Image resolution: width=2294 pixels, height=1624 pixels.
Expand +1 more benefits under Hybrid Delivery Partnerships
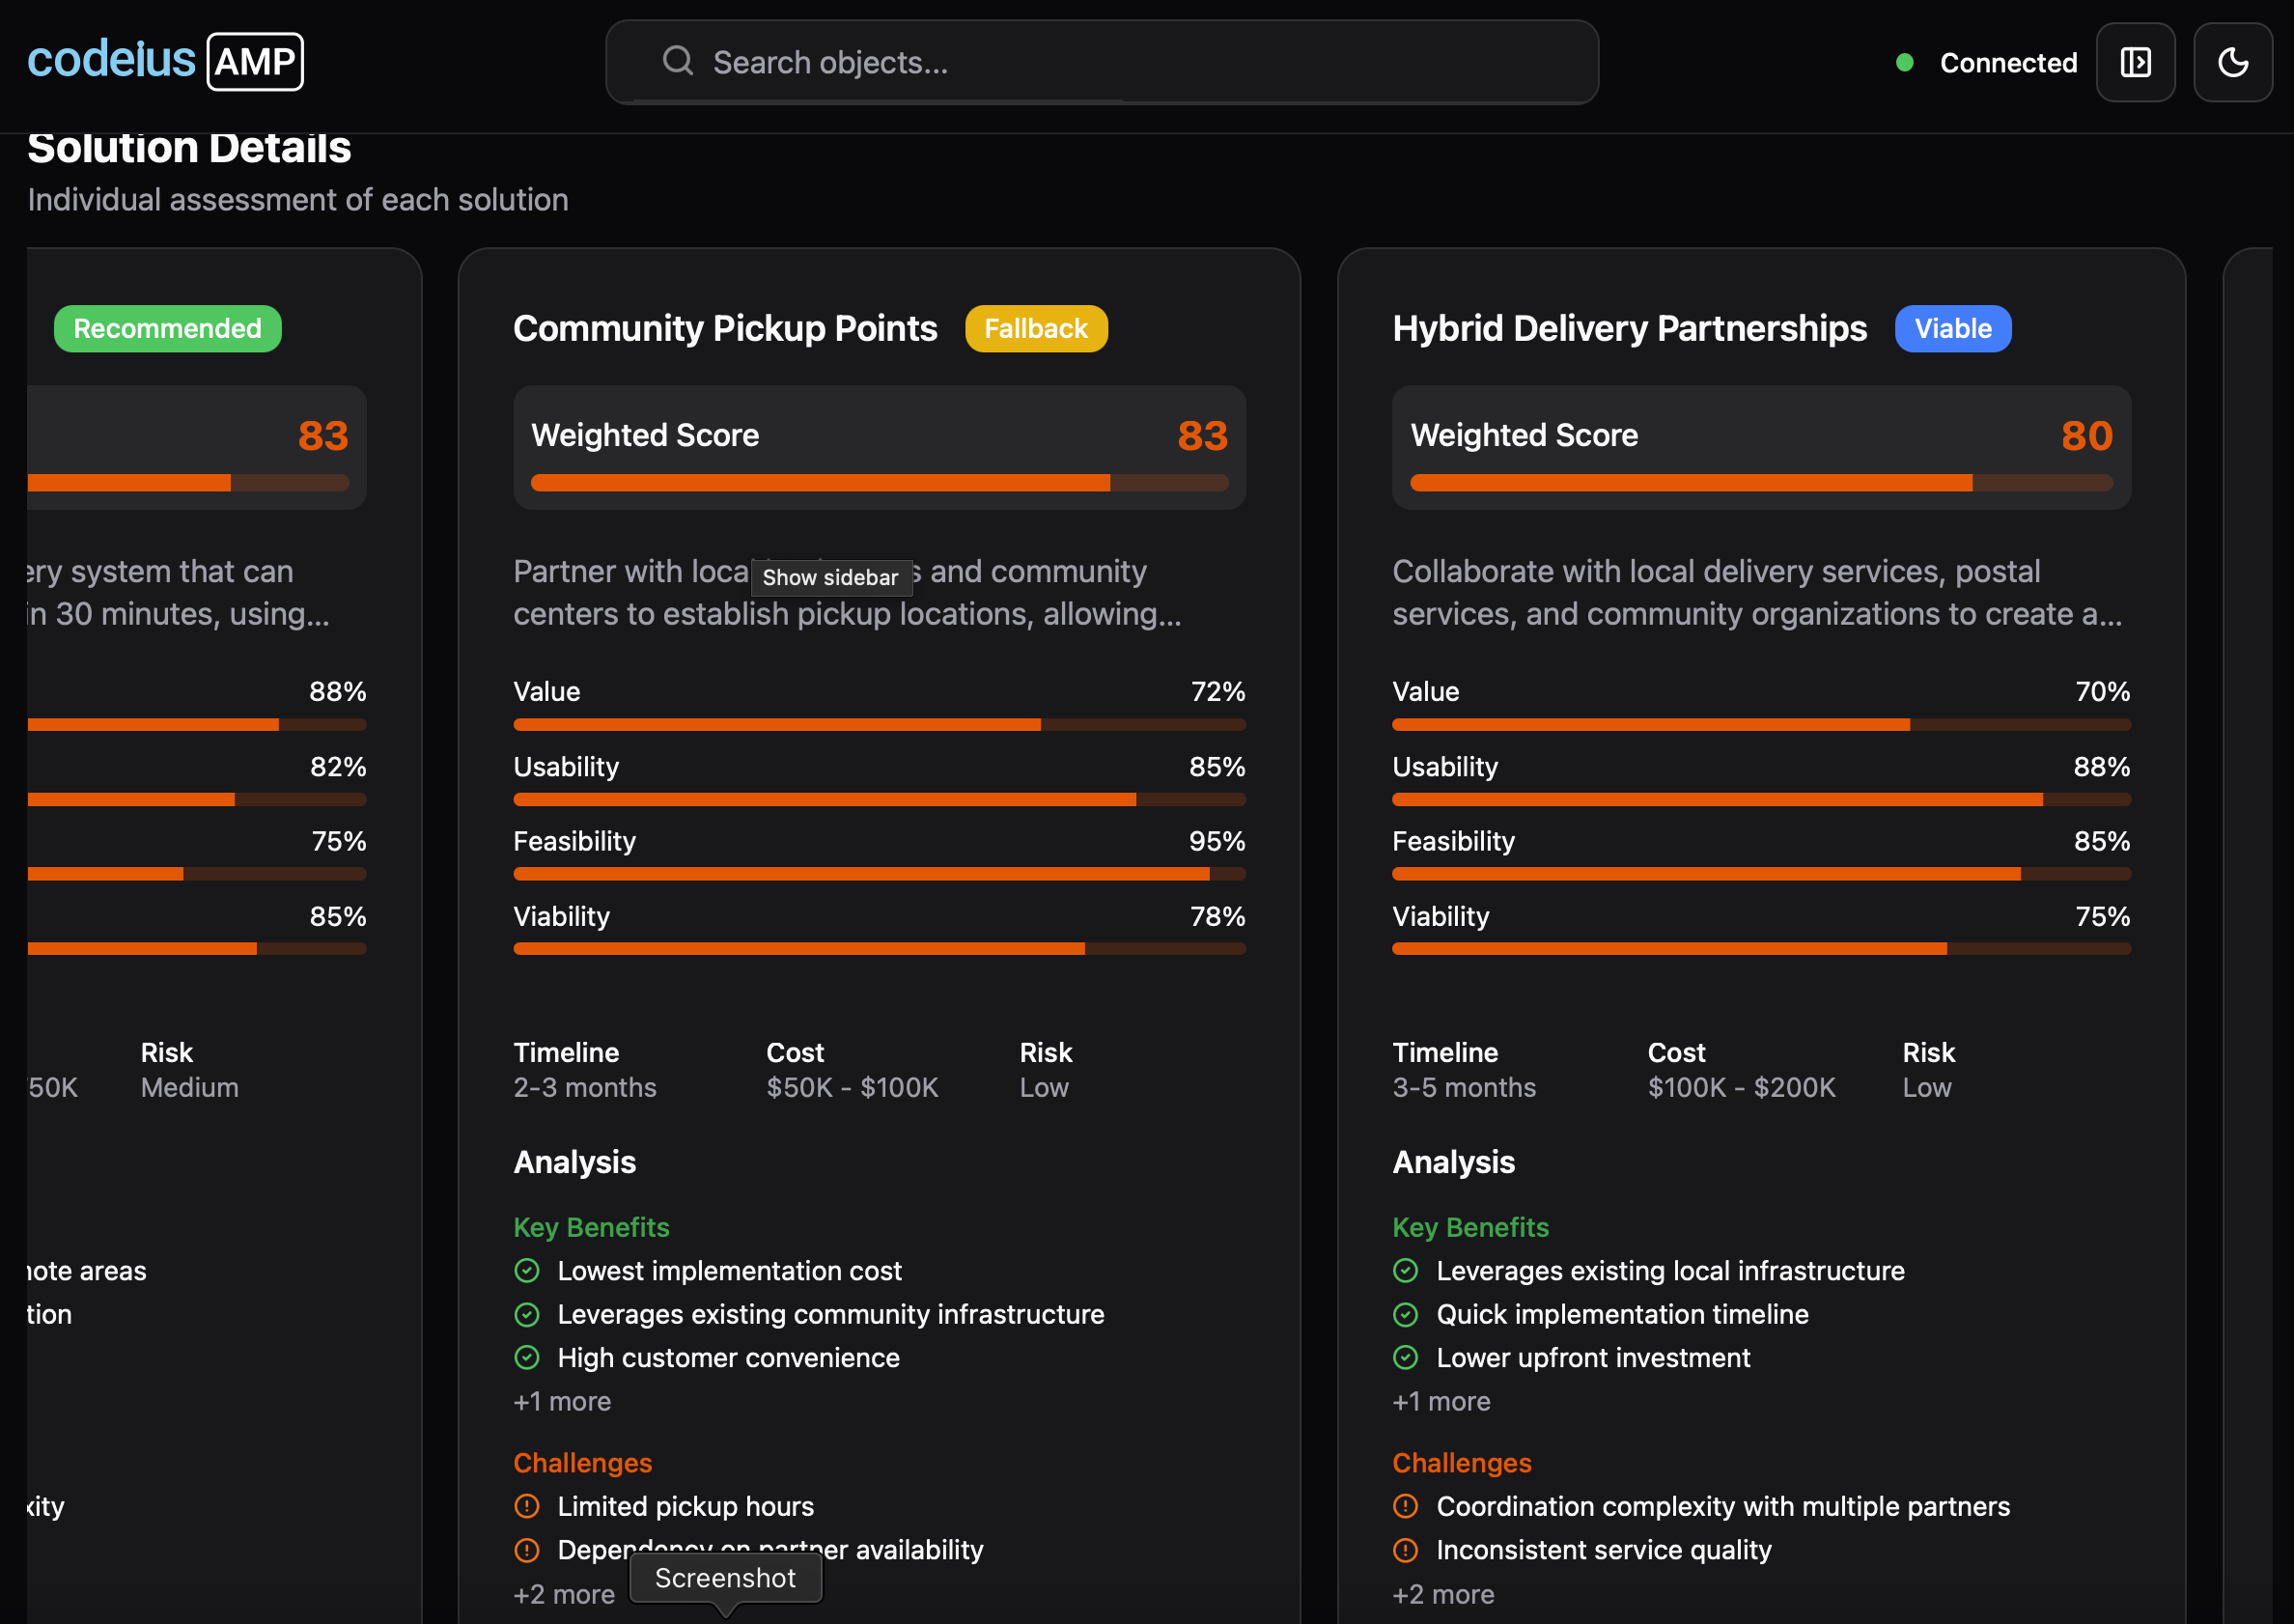1441,1401
